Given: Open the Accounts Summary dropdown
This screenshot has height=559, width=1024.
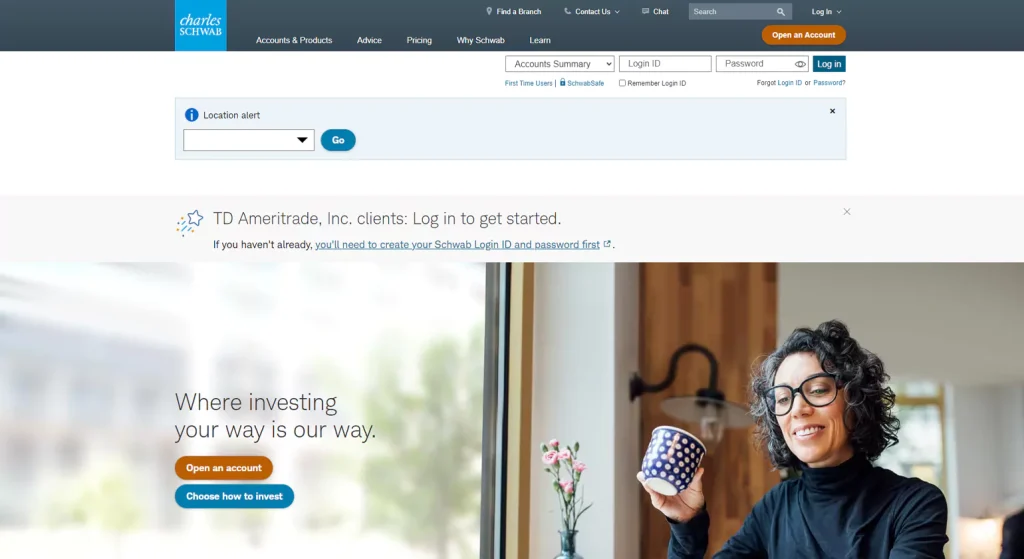Looking at the screenshot, I should [560, 63].
